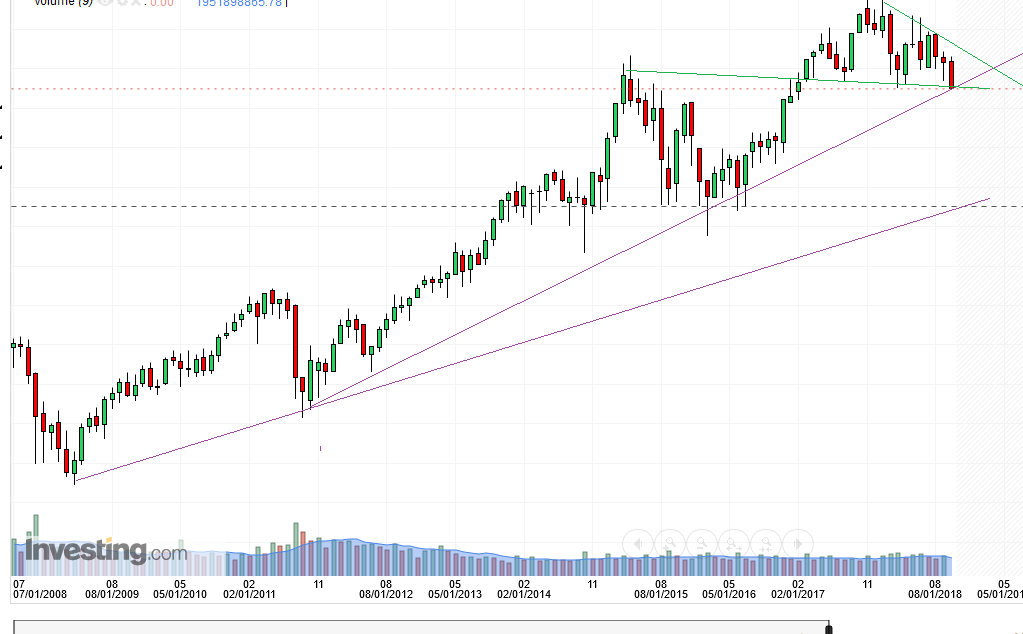This screenshot has height=634, width=1023.
Task: Click the 08/01/2015 date label on time axis
Action: click(660, 594)
